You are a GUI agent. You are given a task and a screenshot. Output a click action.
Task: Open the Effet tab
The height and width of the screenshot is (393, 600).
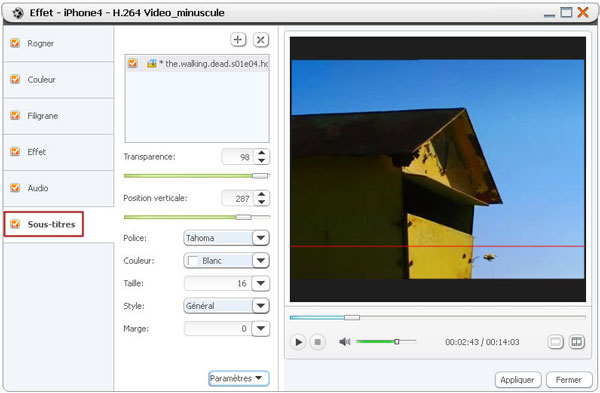coord(59,152)
